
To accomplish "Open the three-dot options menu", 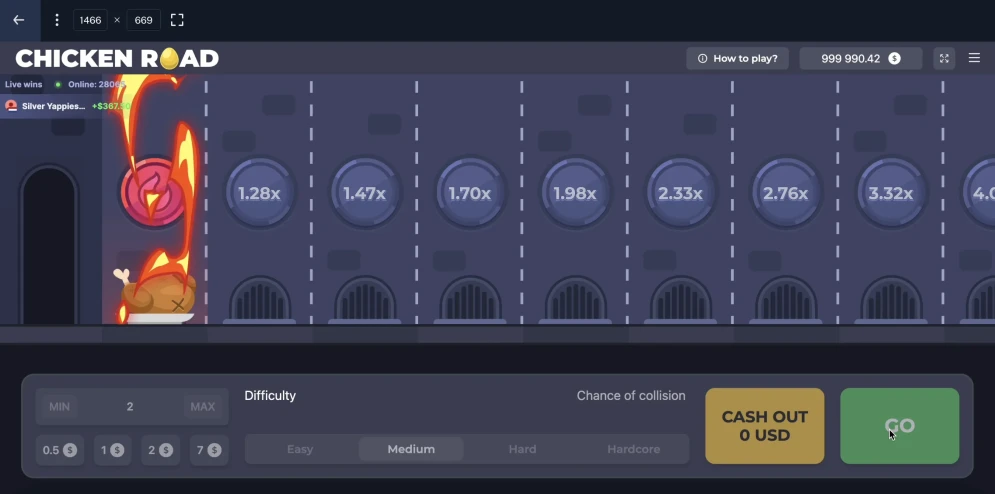I will tap(56, 20).
